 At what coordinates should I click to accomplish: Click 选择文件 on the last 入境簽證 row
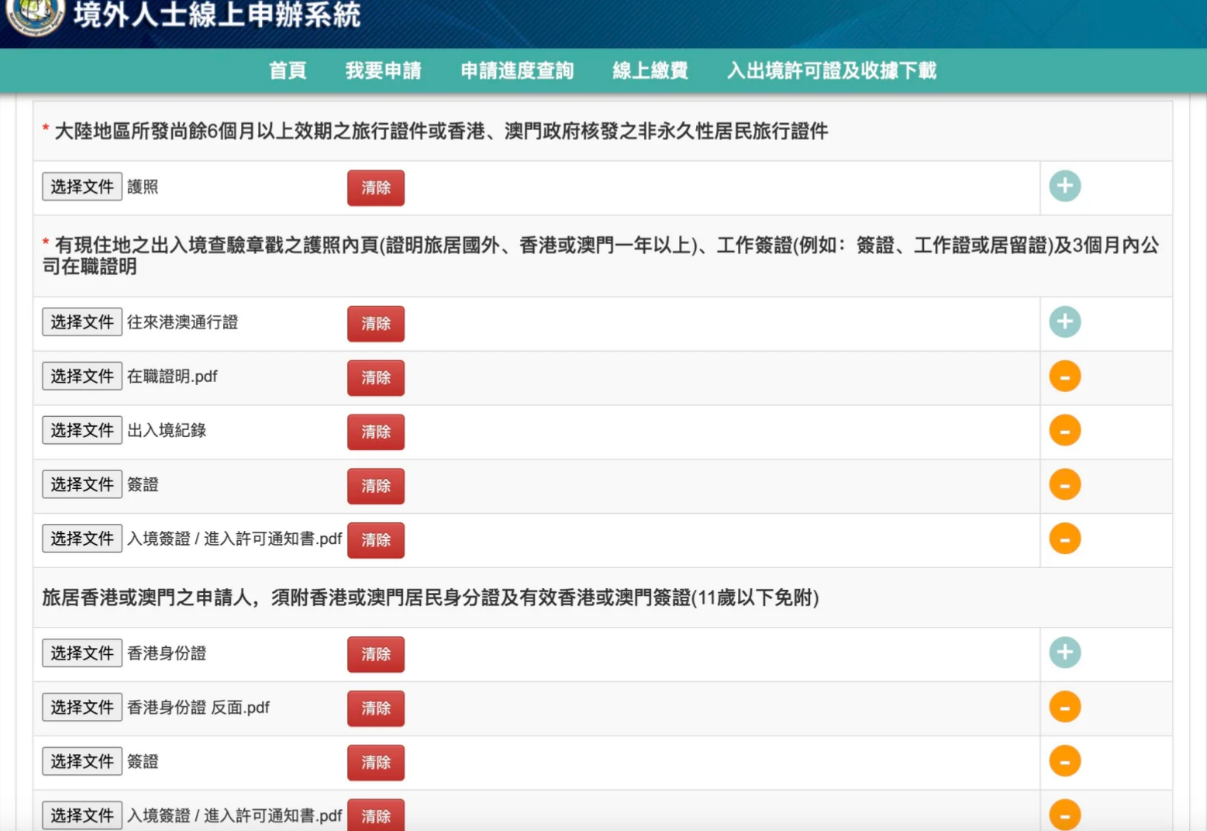click(x=81, y=815)
